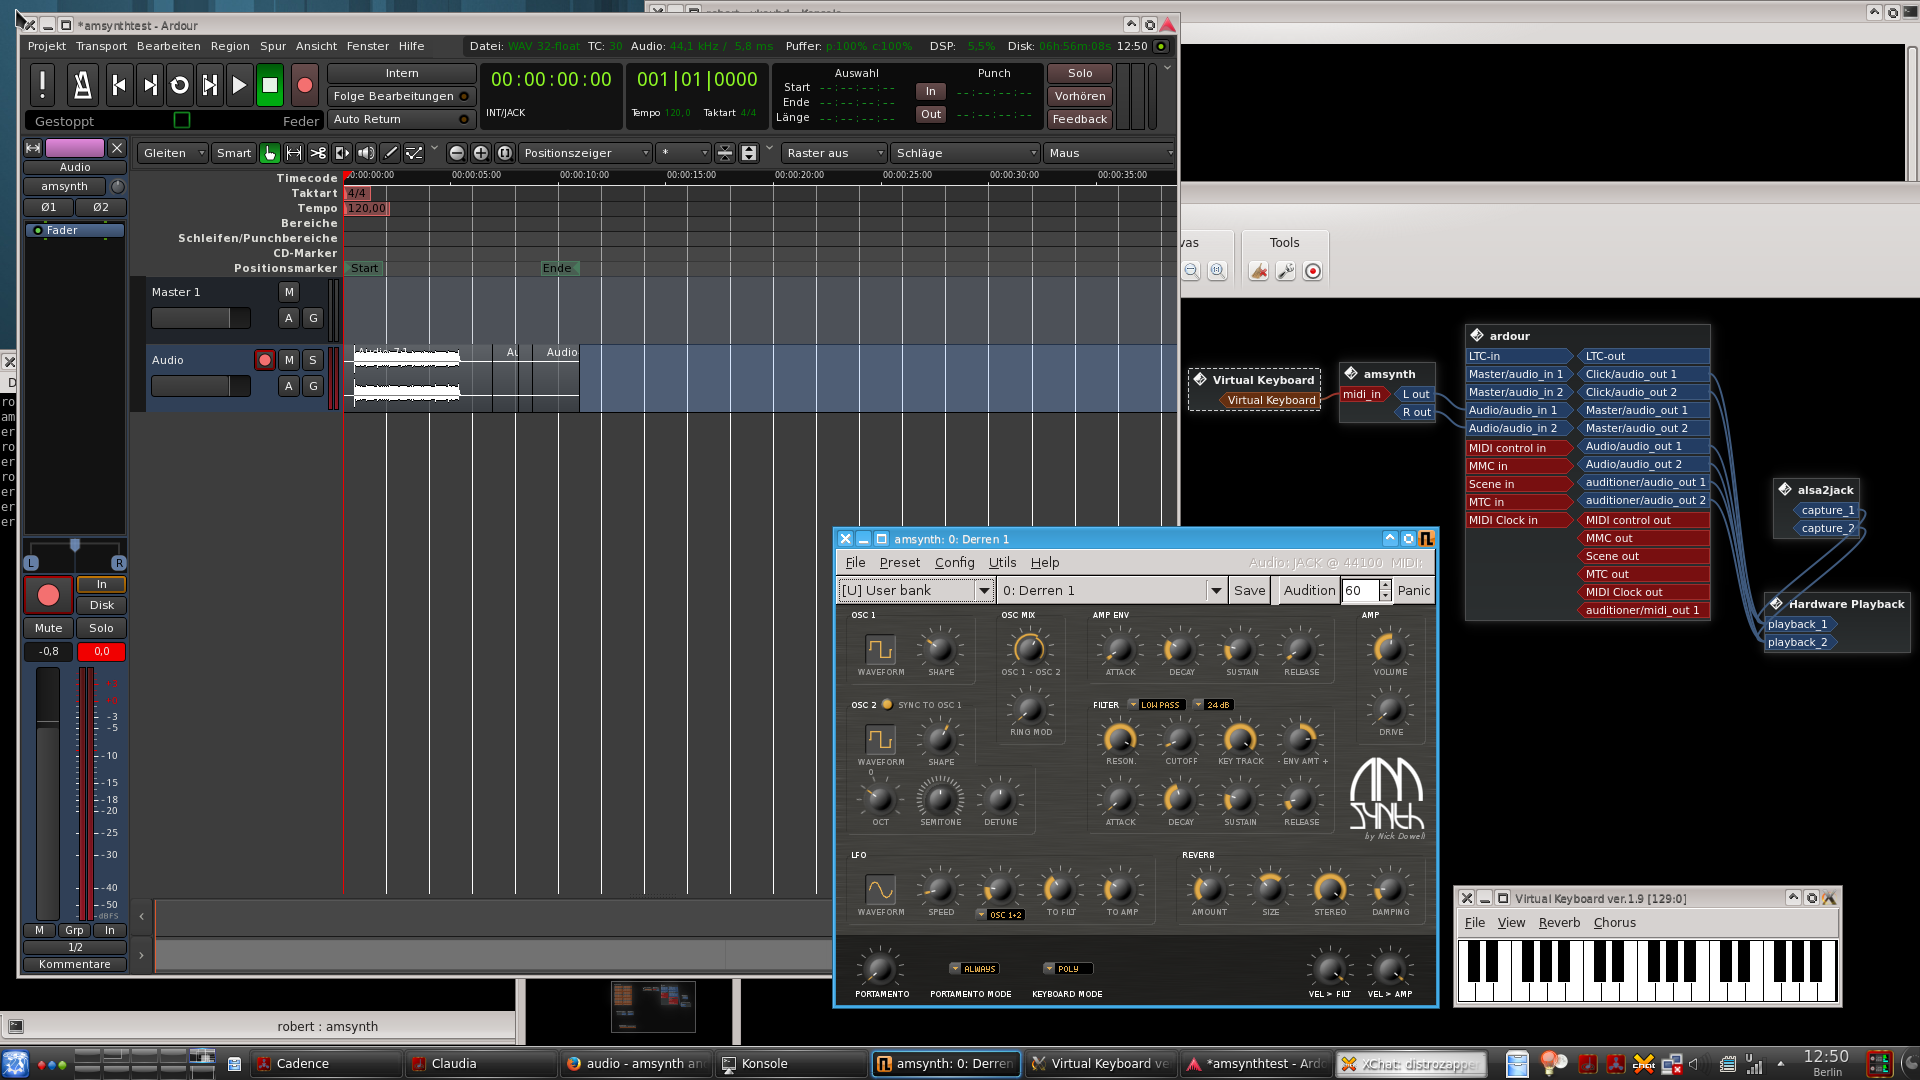Open the Low Pass filter type dropdown

coord(1156,705)
